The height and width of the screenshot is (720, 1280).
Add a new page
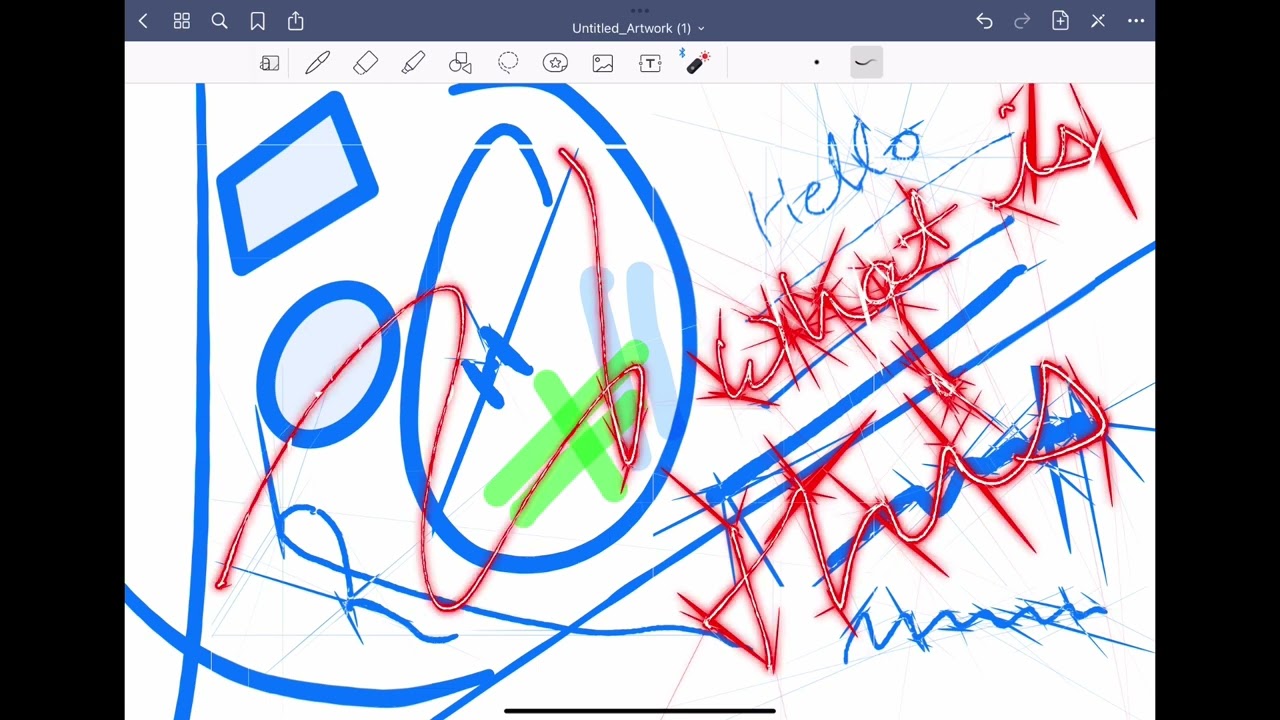(x=1060, y=21)
